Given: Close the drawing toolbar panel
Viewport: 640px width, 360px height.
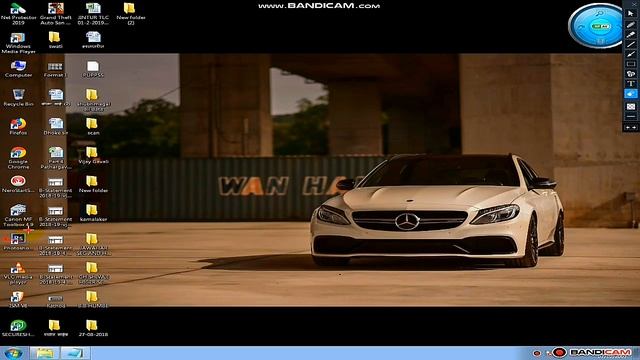Looking at the screenshot, I should click(x=634, y=3).
